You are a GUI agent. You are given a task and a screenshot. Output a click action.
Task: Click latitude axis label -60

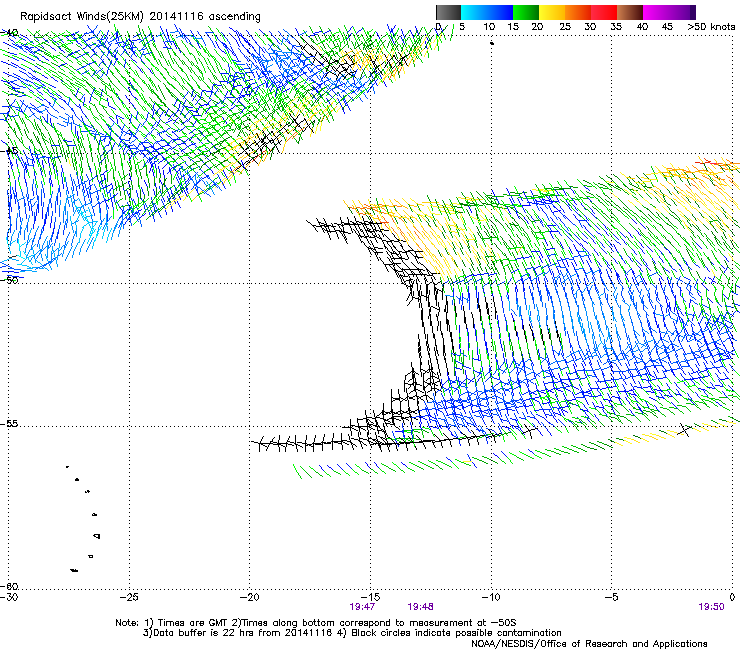click(x=9, y=586)
